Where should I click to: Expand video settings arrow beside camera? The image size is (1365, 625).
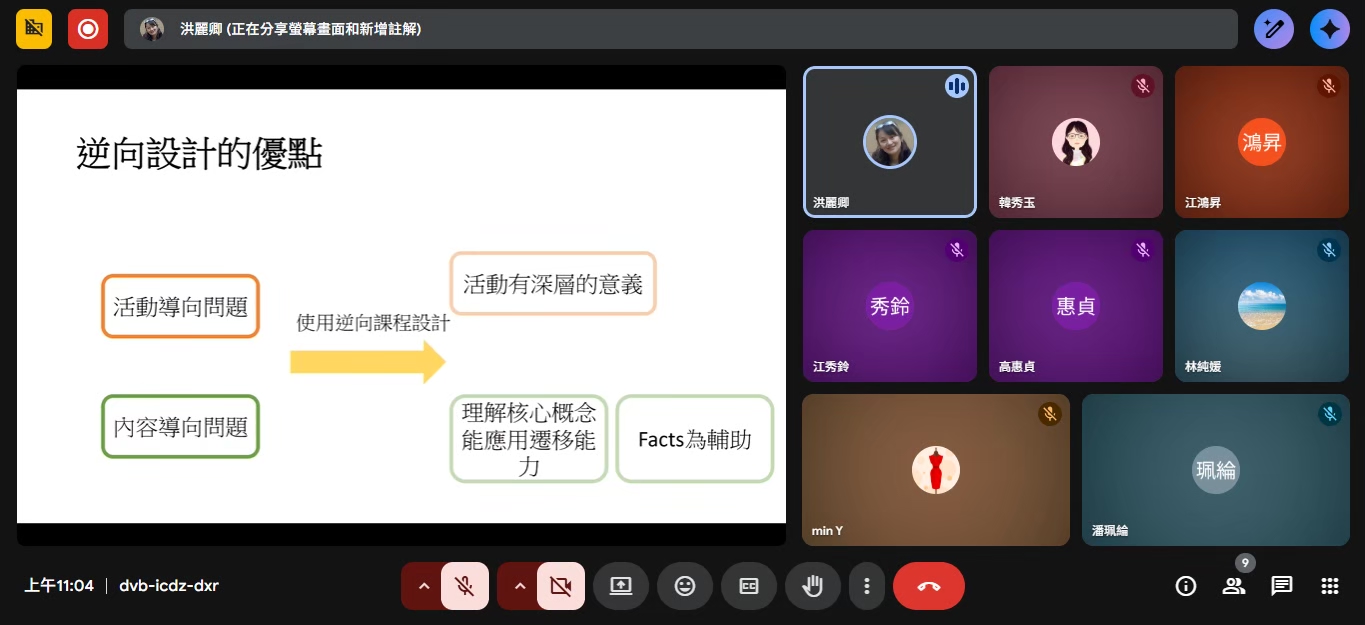(519, 586)
